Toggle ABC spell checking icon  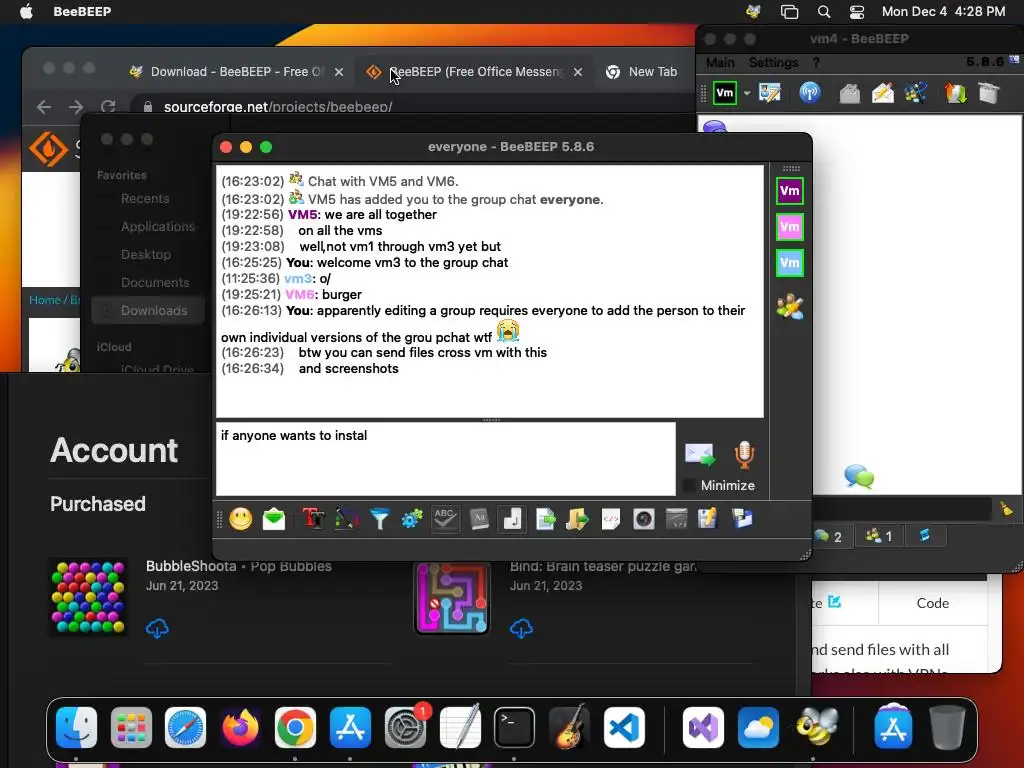pos(445,519)
